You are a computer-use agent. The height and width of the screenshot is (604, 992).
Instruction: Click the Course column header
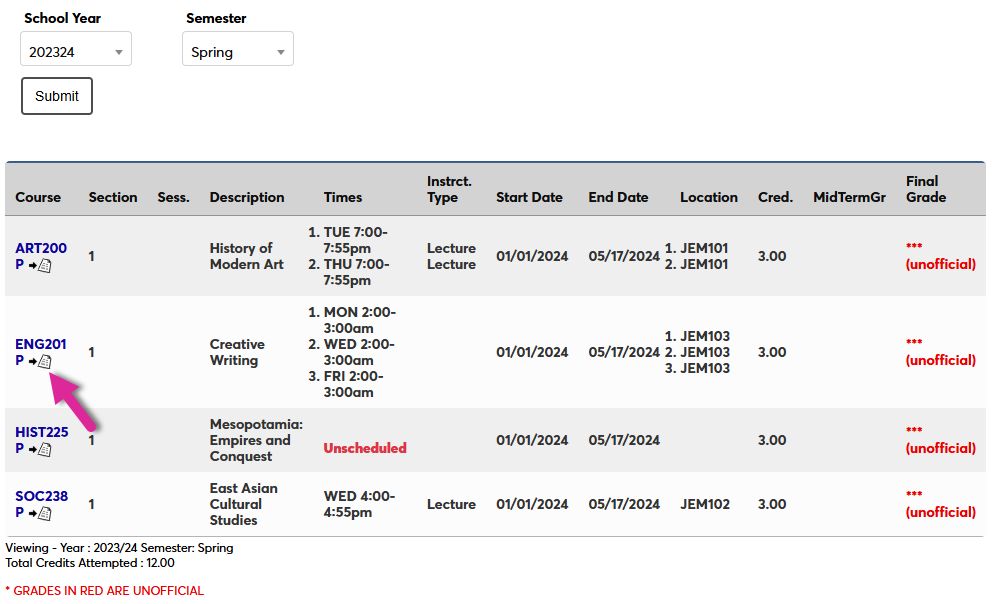[37, 197]
